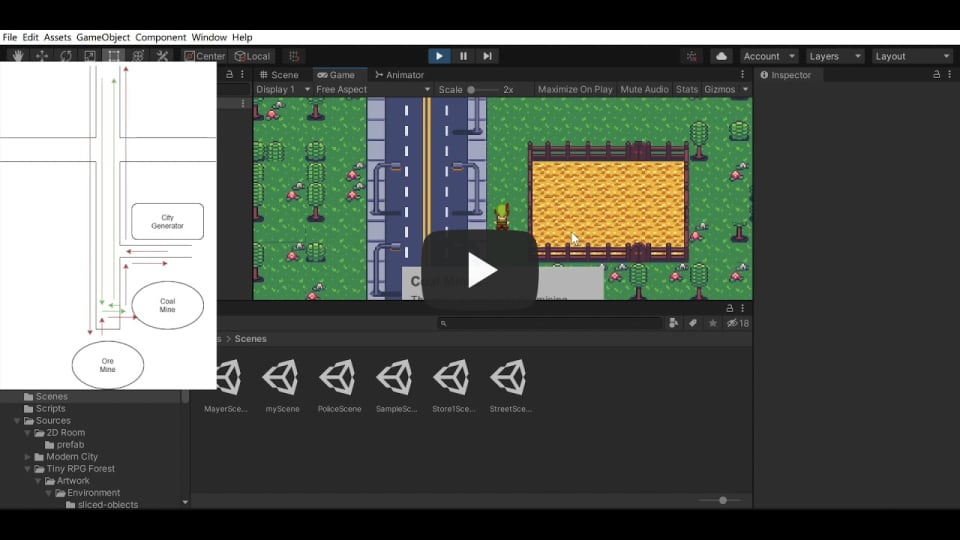The width and height of the screenshot is (960, 540).
Task: Toggle pivot Center mode
Action: tap(204, 56)
